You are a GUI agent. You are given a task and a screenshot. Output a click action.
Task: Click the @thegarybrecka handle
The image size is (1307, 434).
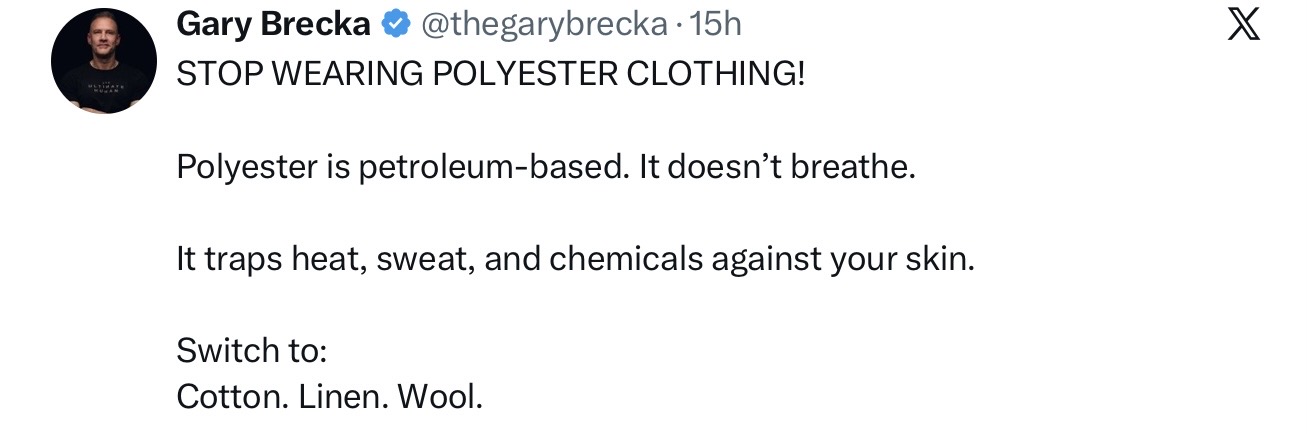point(544,25)
